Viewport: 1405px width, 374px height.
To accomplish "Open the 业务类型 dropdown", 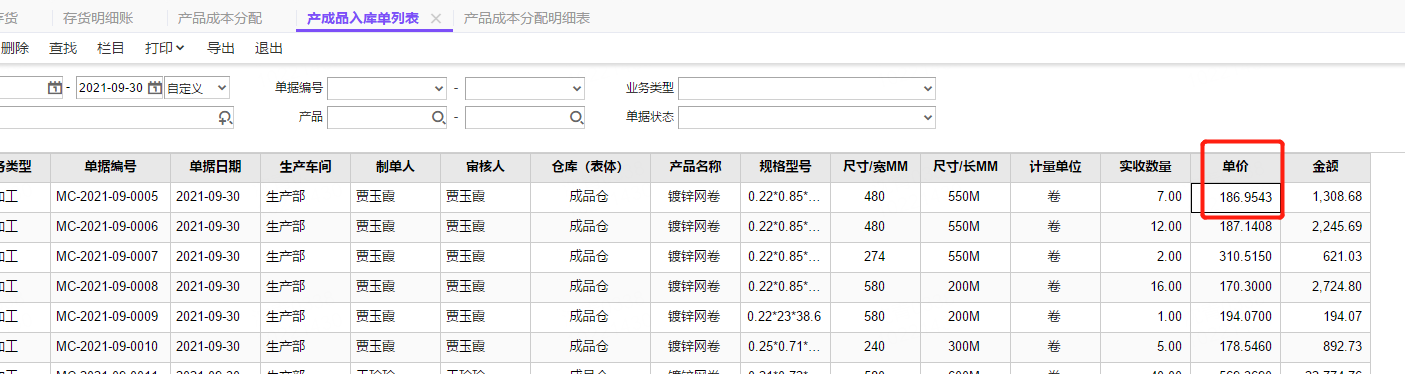I will (927, 88).
